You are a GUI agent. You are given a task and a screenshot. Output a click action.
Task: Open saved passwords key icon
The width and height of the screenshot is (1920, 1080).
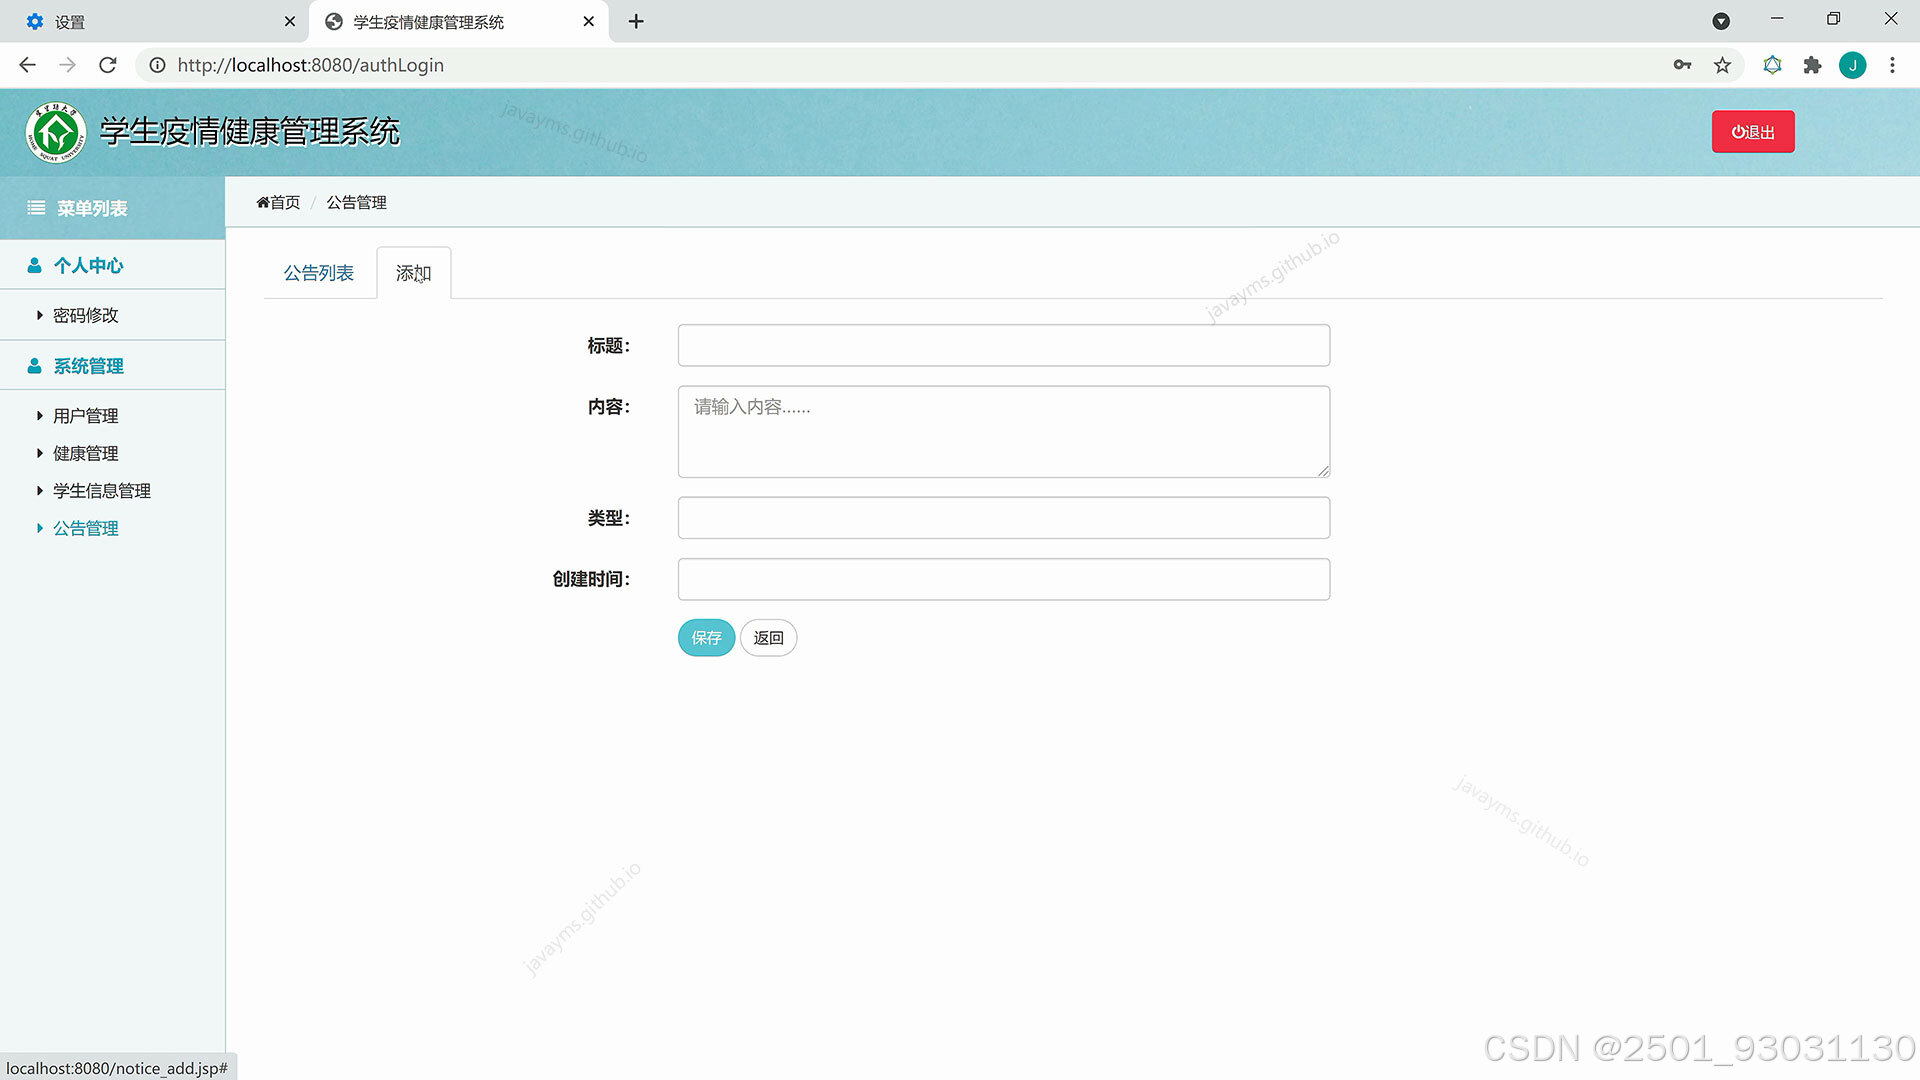pyautogui.click(x=1682, y=65)
